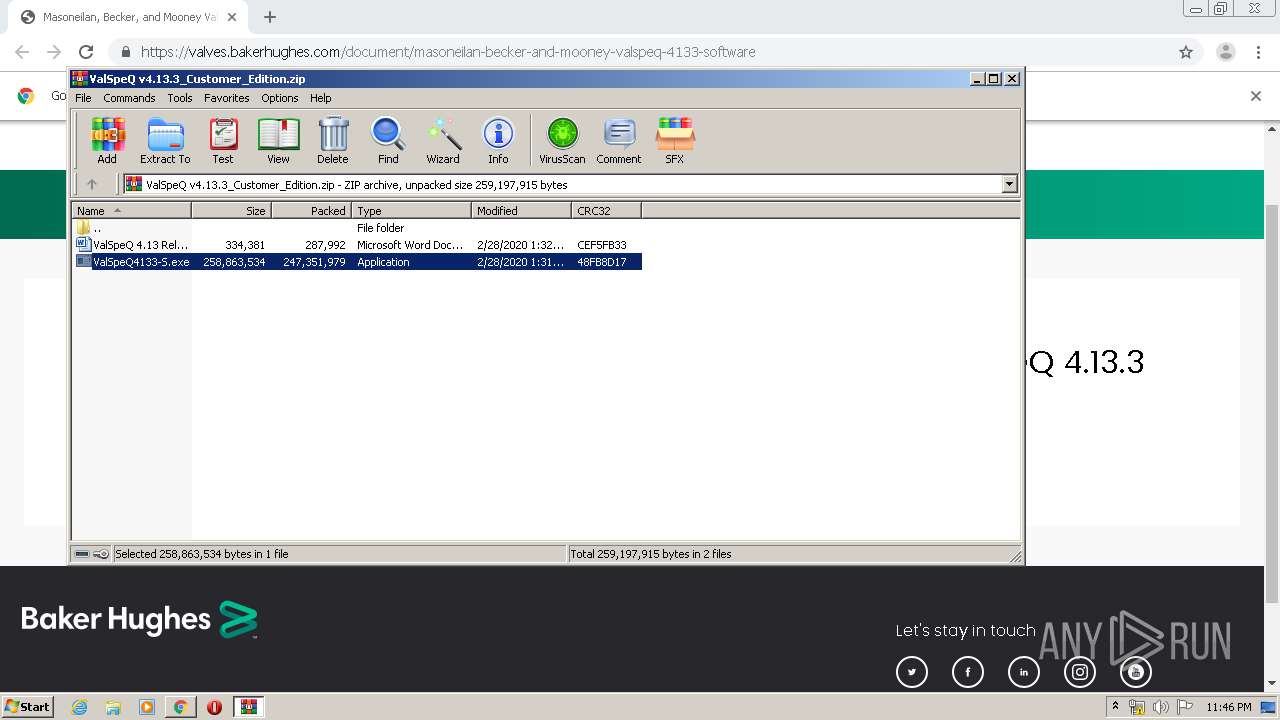
Task: Reload the Chrome page
Action: (86, 52)
